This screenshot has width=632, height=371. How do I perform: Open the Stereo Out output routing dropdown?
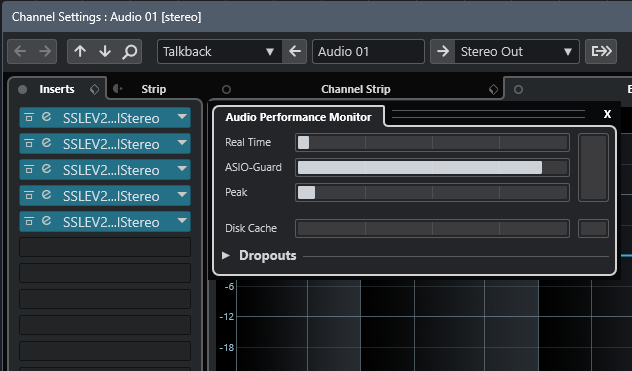[517, 51]
